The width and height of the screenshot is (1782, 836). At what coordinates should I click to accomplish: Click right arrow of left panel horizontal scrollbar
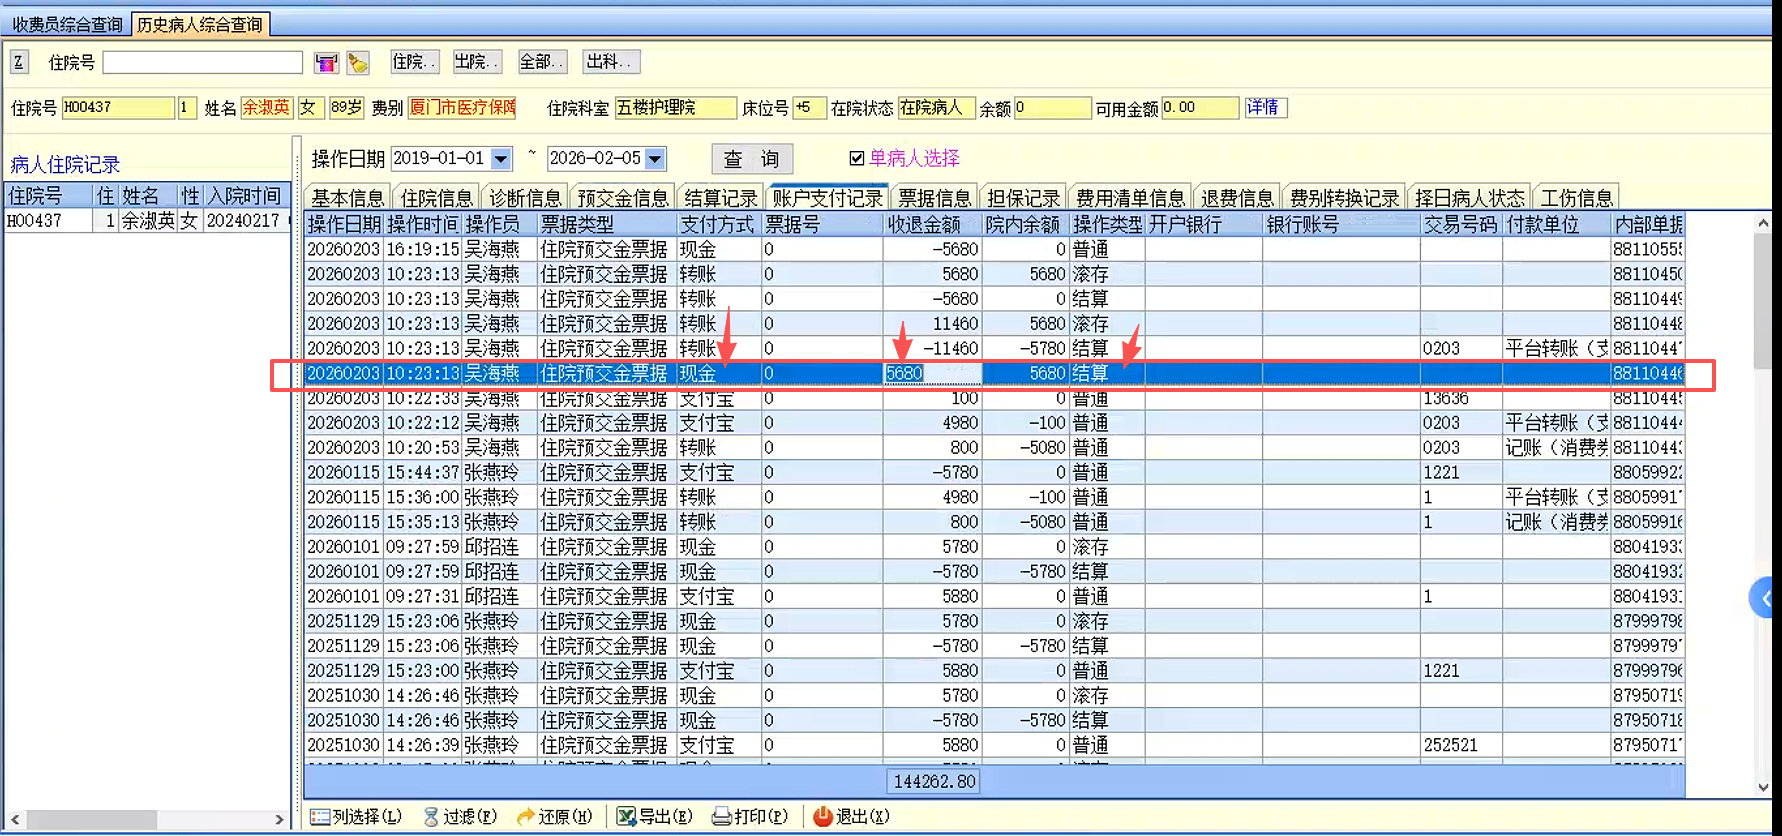pyautogui.click(x=279, y=819)
